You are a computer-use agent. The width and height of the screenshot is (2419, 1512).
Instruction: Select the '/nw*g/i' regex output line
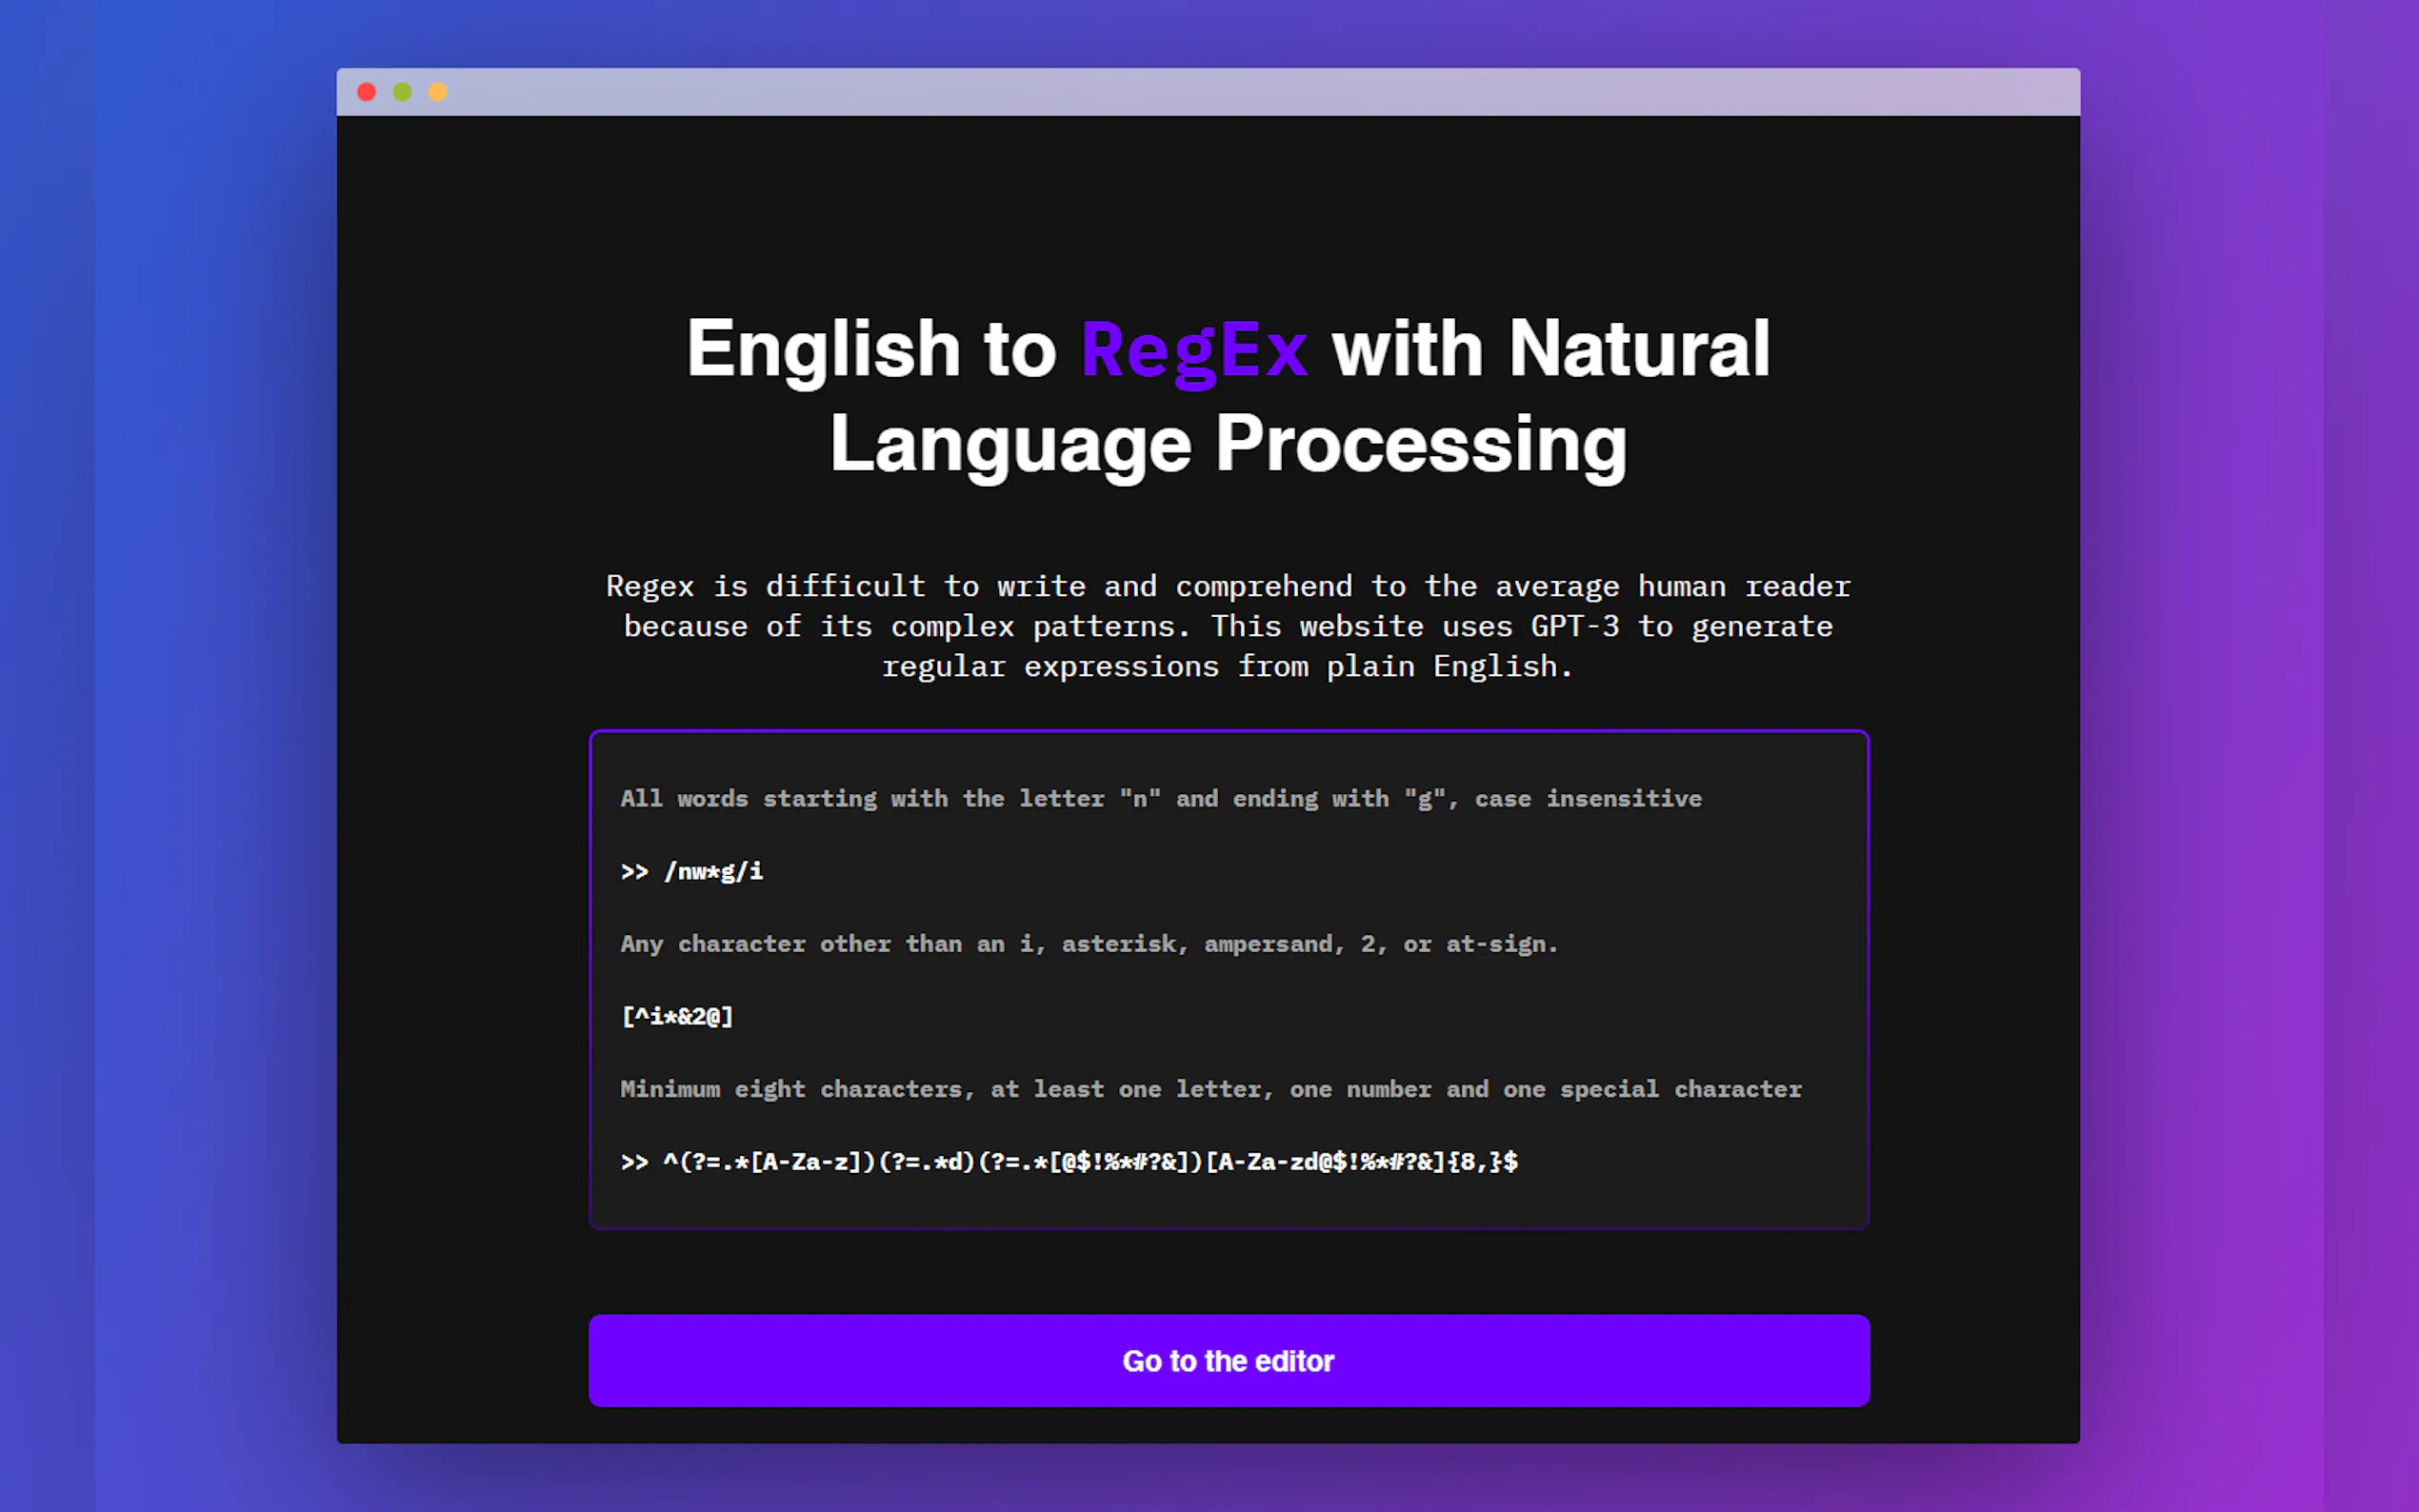tap(712, 871)
